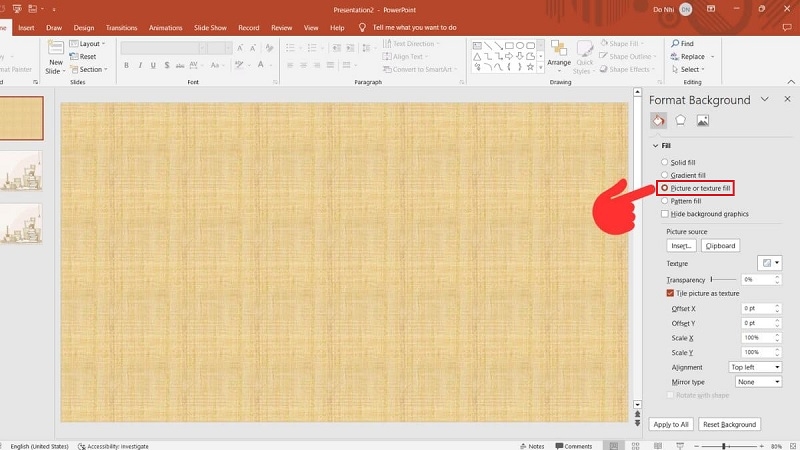Open the Select dropdown in Editing
Image resolution: width=800 pixels, height=450 pixels.
[x=688, y=69]
